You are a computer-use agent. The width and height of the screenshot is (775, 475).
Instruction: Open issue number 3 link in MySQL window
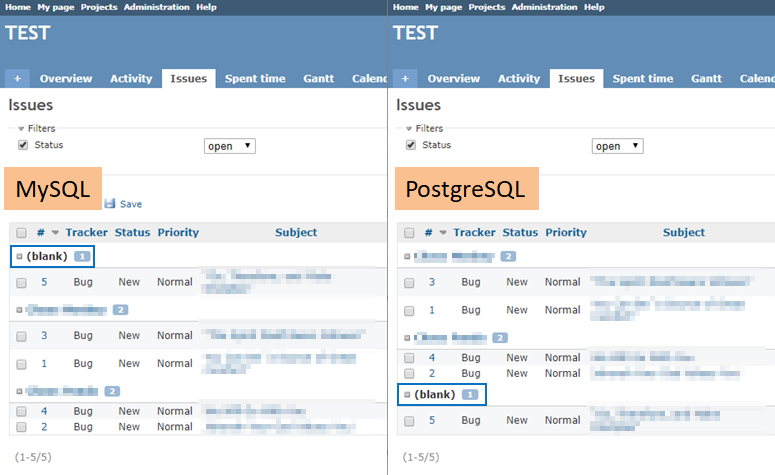[44, 335]
